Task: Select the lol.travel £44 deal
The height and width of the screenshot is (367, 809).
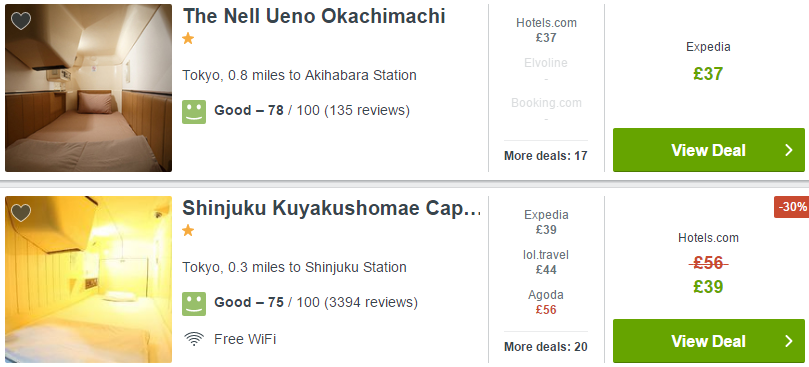Action: coord(546,262)
